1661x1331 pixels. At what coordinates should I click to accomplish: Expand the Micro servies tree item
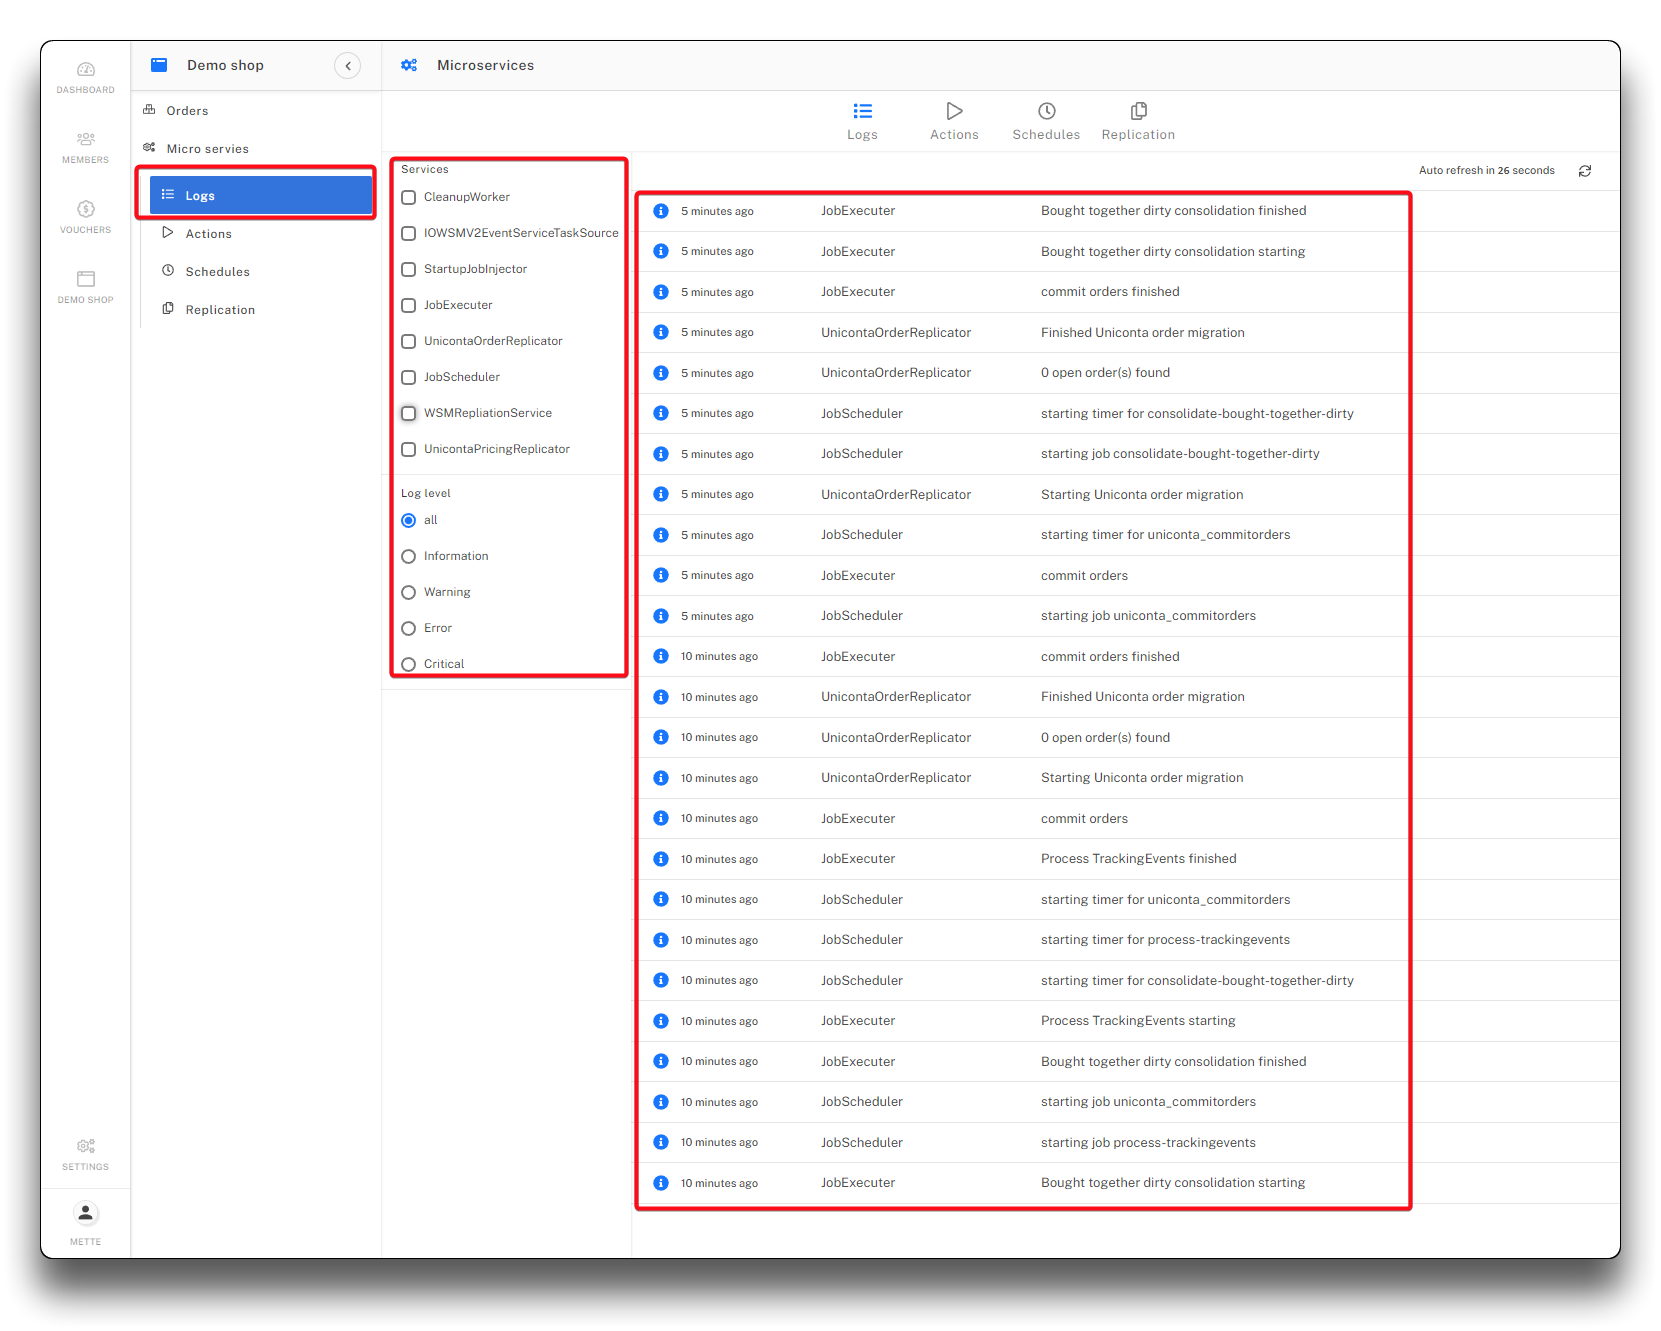point(207,149)
